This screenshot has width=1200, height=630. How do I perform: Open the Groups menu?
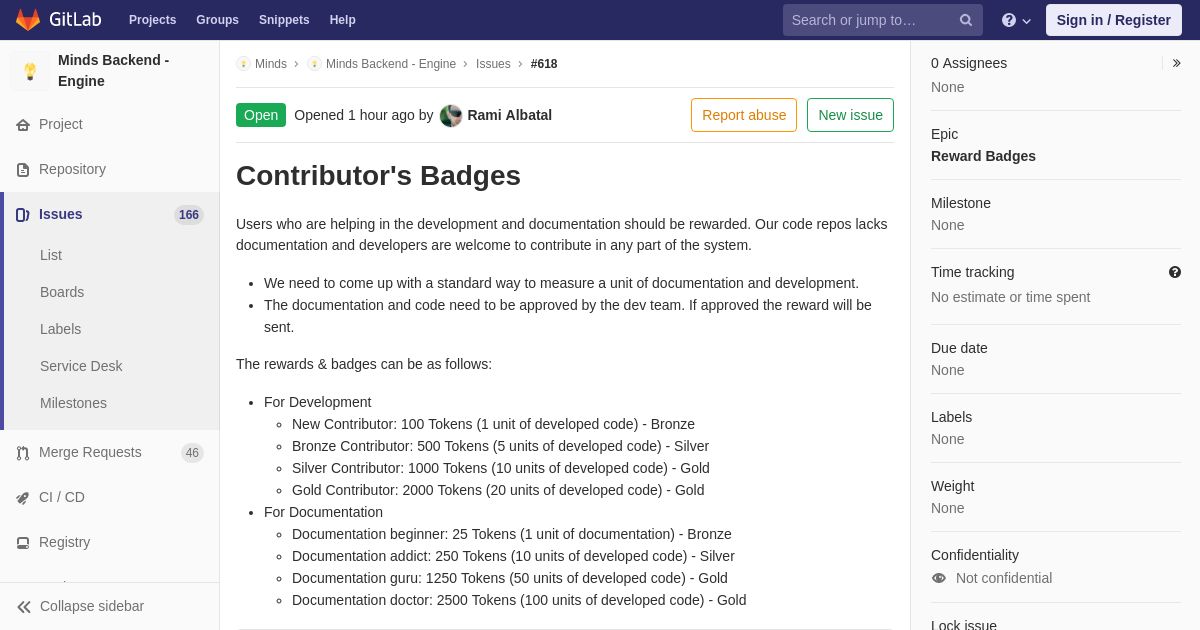point(217,20)
